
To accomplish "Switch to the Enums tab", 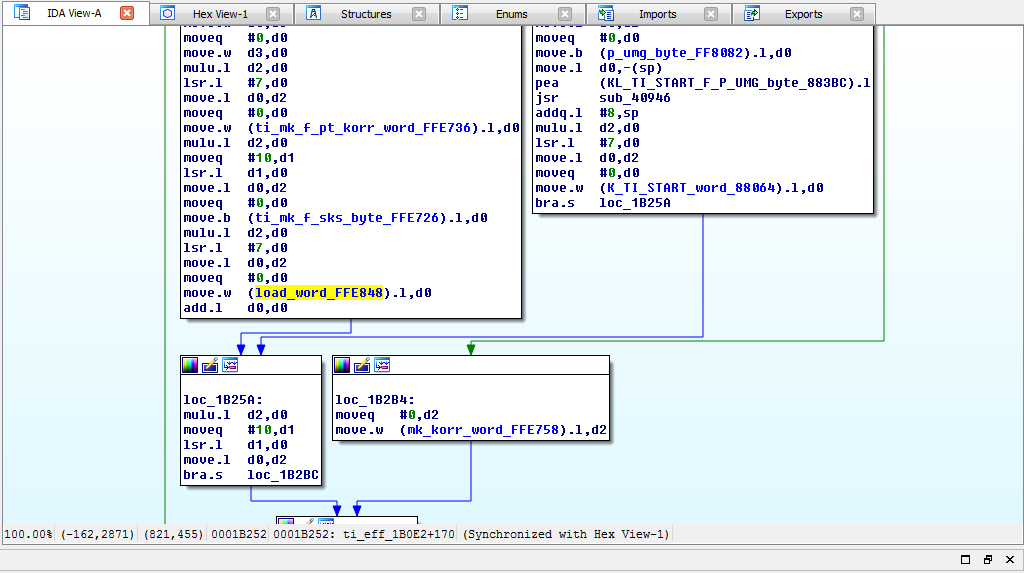I will tap(511, 14).
